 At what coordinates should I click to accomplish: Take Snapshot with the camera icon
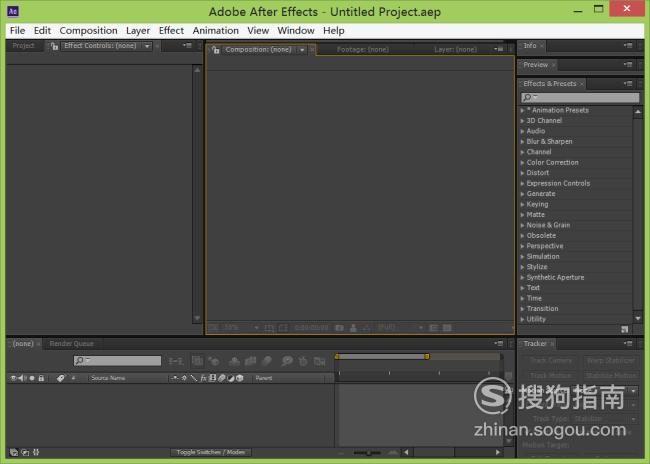[339, 328]
